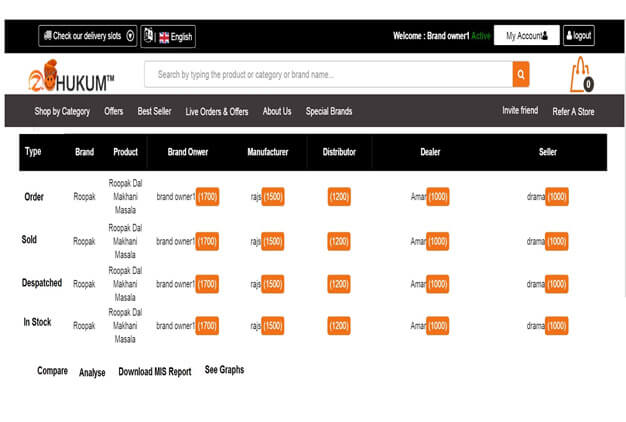Click See Graphs link

[x=224, y=370]
